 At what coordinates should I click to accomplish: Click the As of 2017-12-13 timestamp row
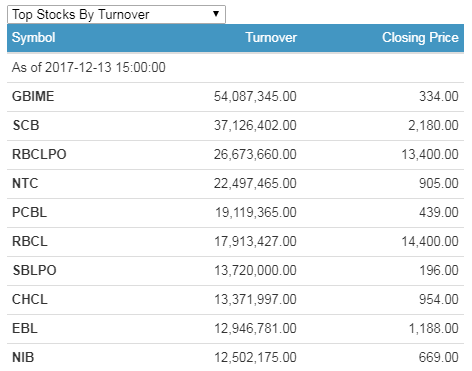(x=235, y=68)
